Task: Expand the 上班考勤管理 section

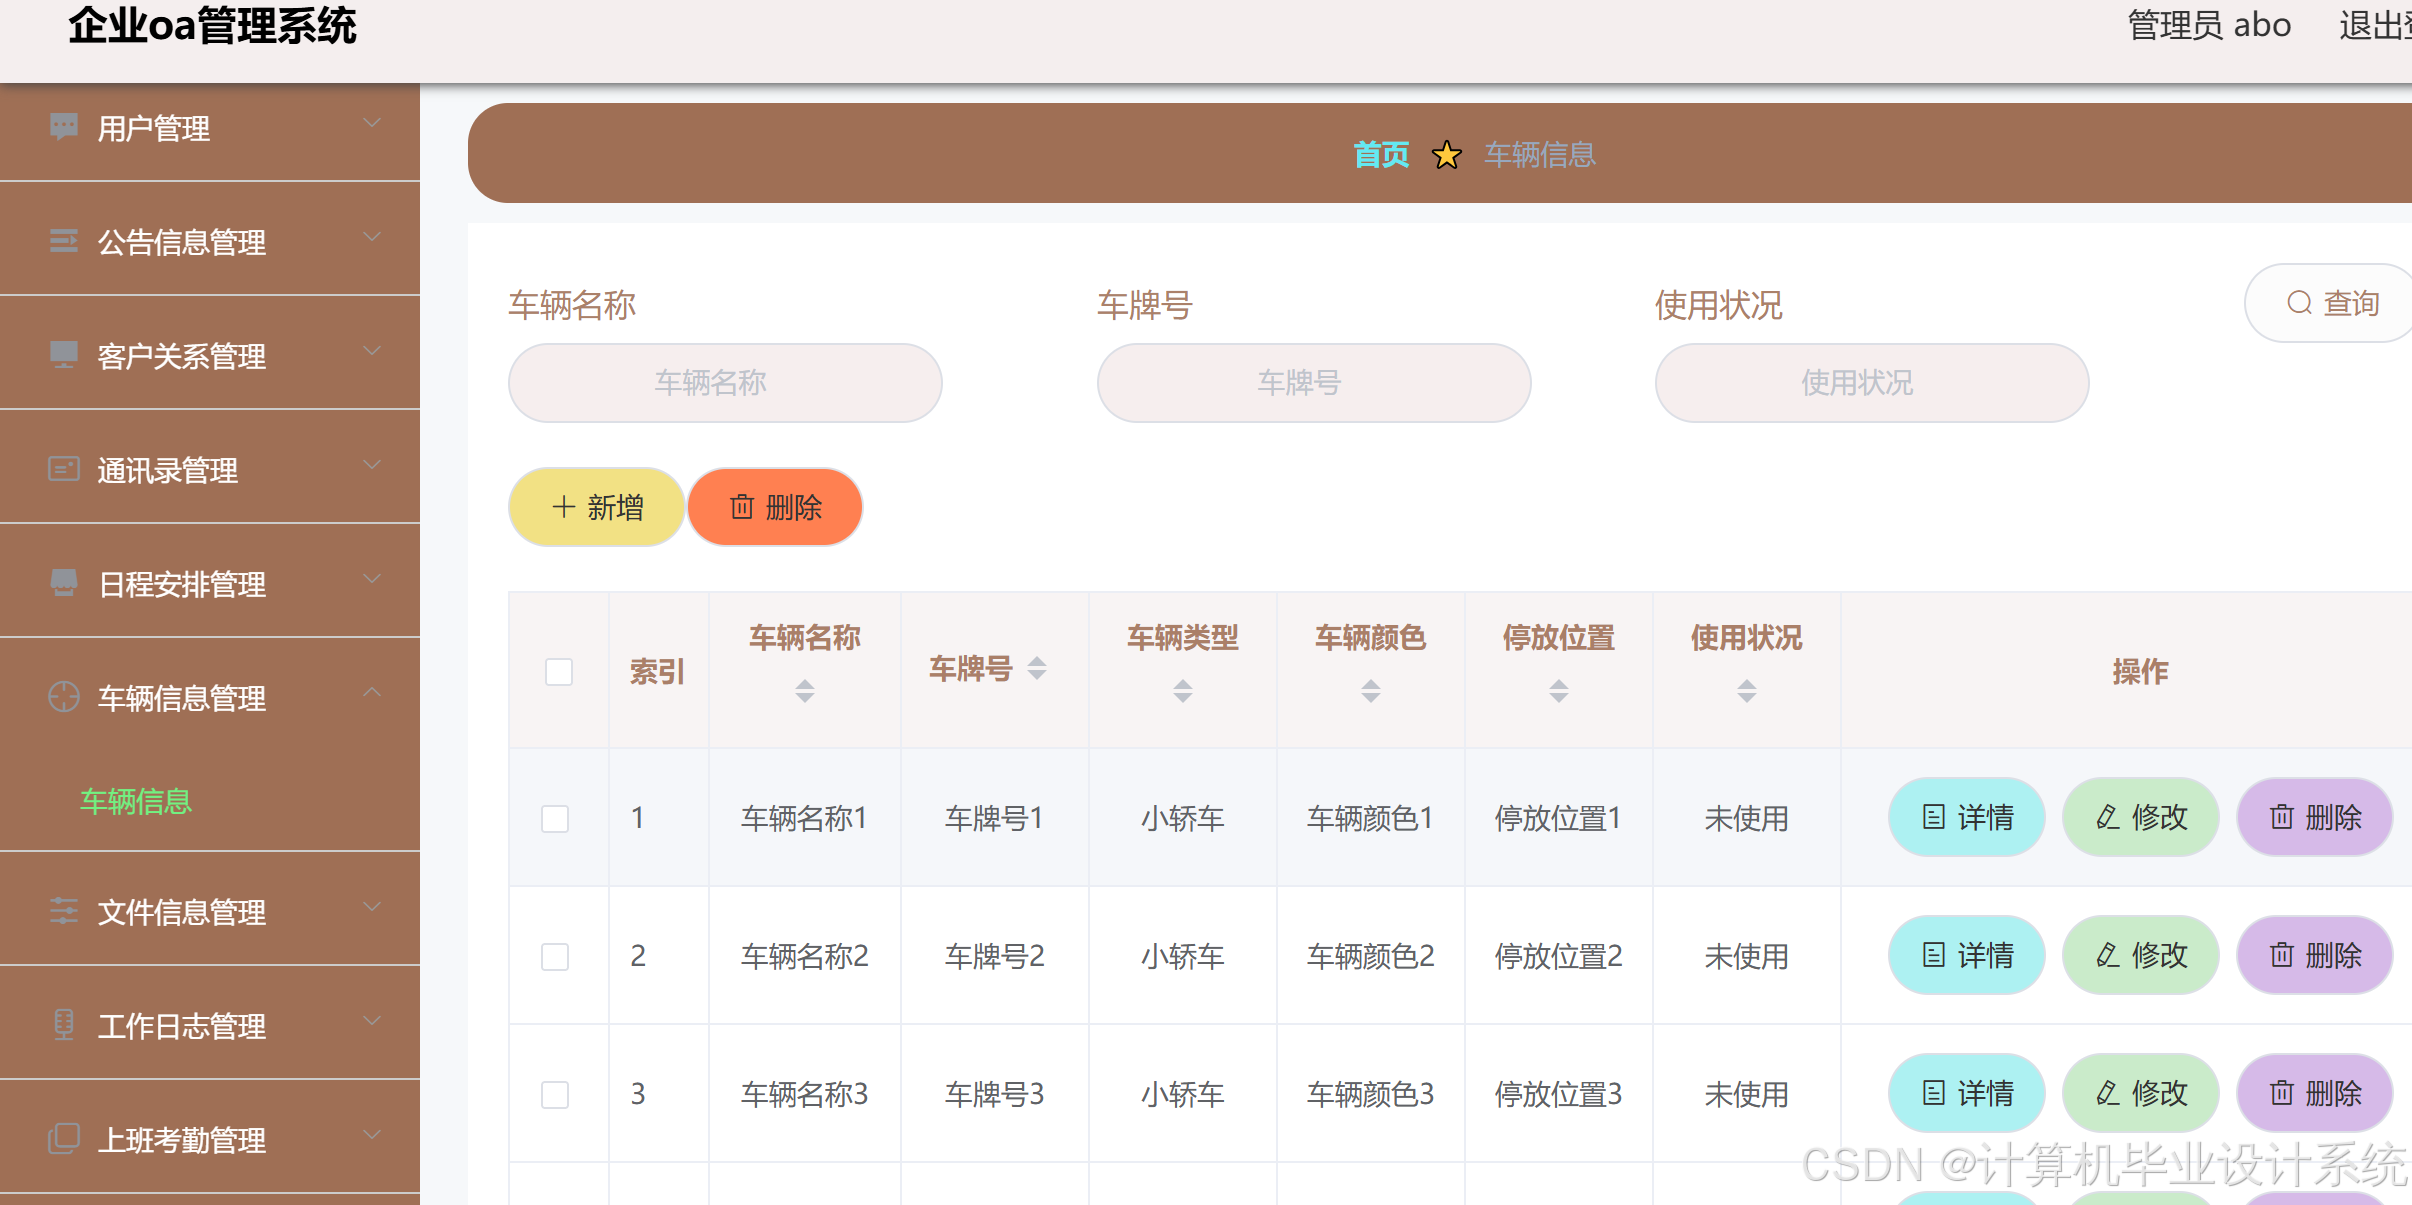Action: (372, 1133)
